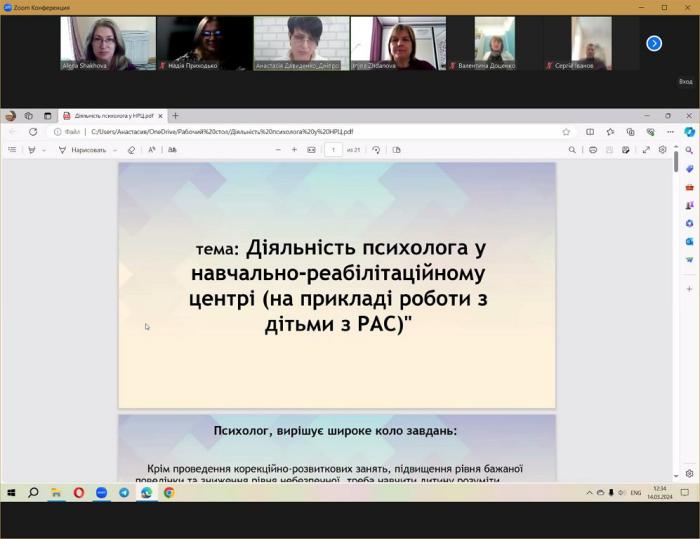The image size is (700, 539).
Task: Select the Діяльність психолога PDF tab
Action: pyautogui.click(x=113, y=116)
